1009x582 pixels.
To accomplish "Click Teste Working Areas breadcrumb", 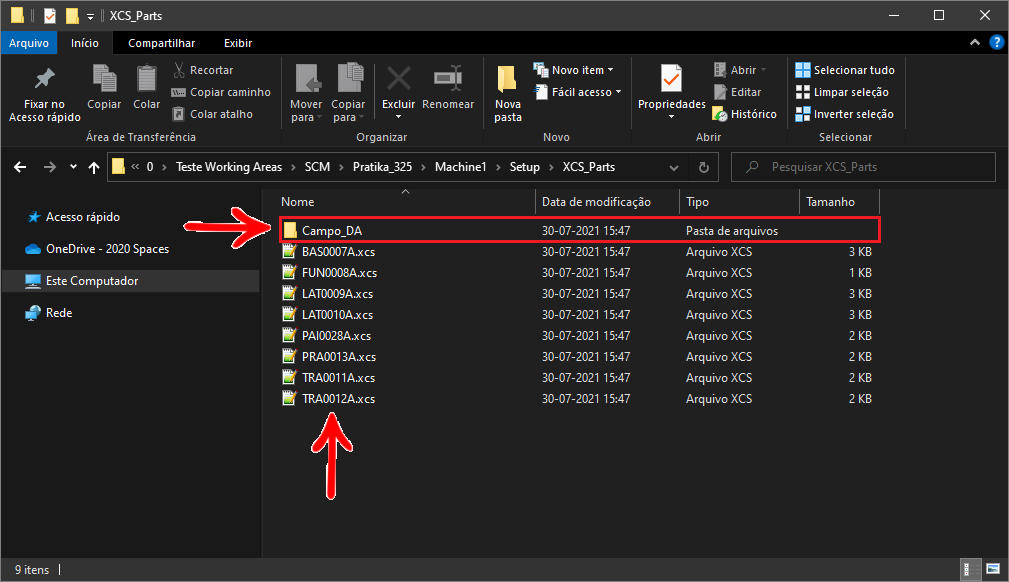I will (x=229, y=167).
